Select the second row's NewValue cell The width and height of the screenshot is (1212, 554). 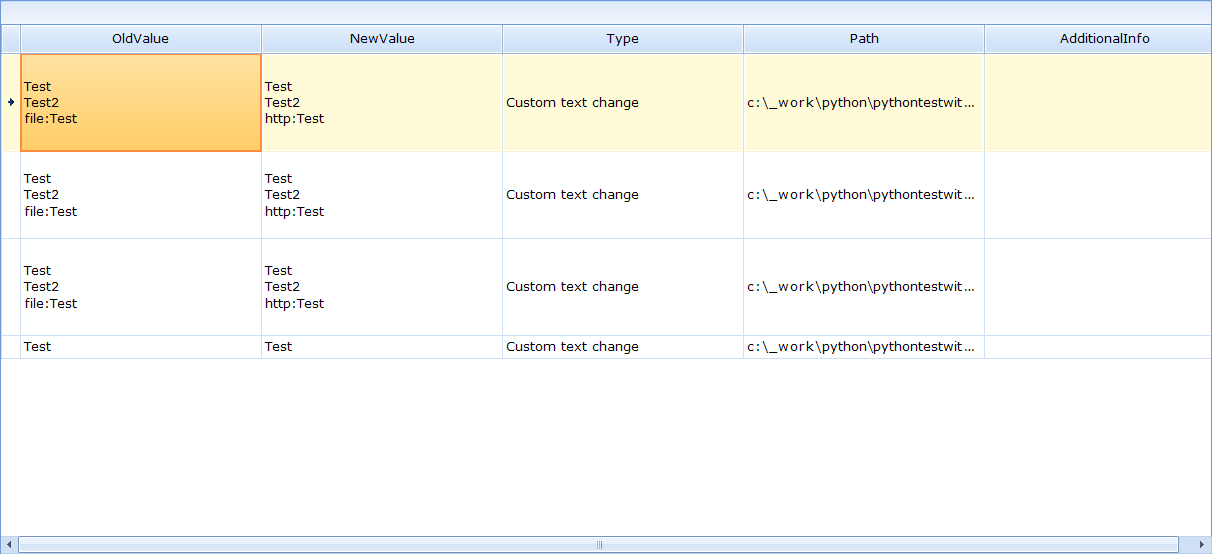382,195
